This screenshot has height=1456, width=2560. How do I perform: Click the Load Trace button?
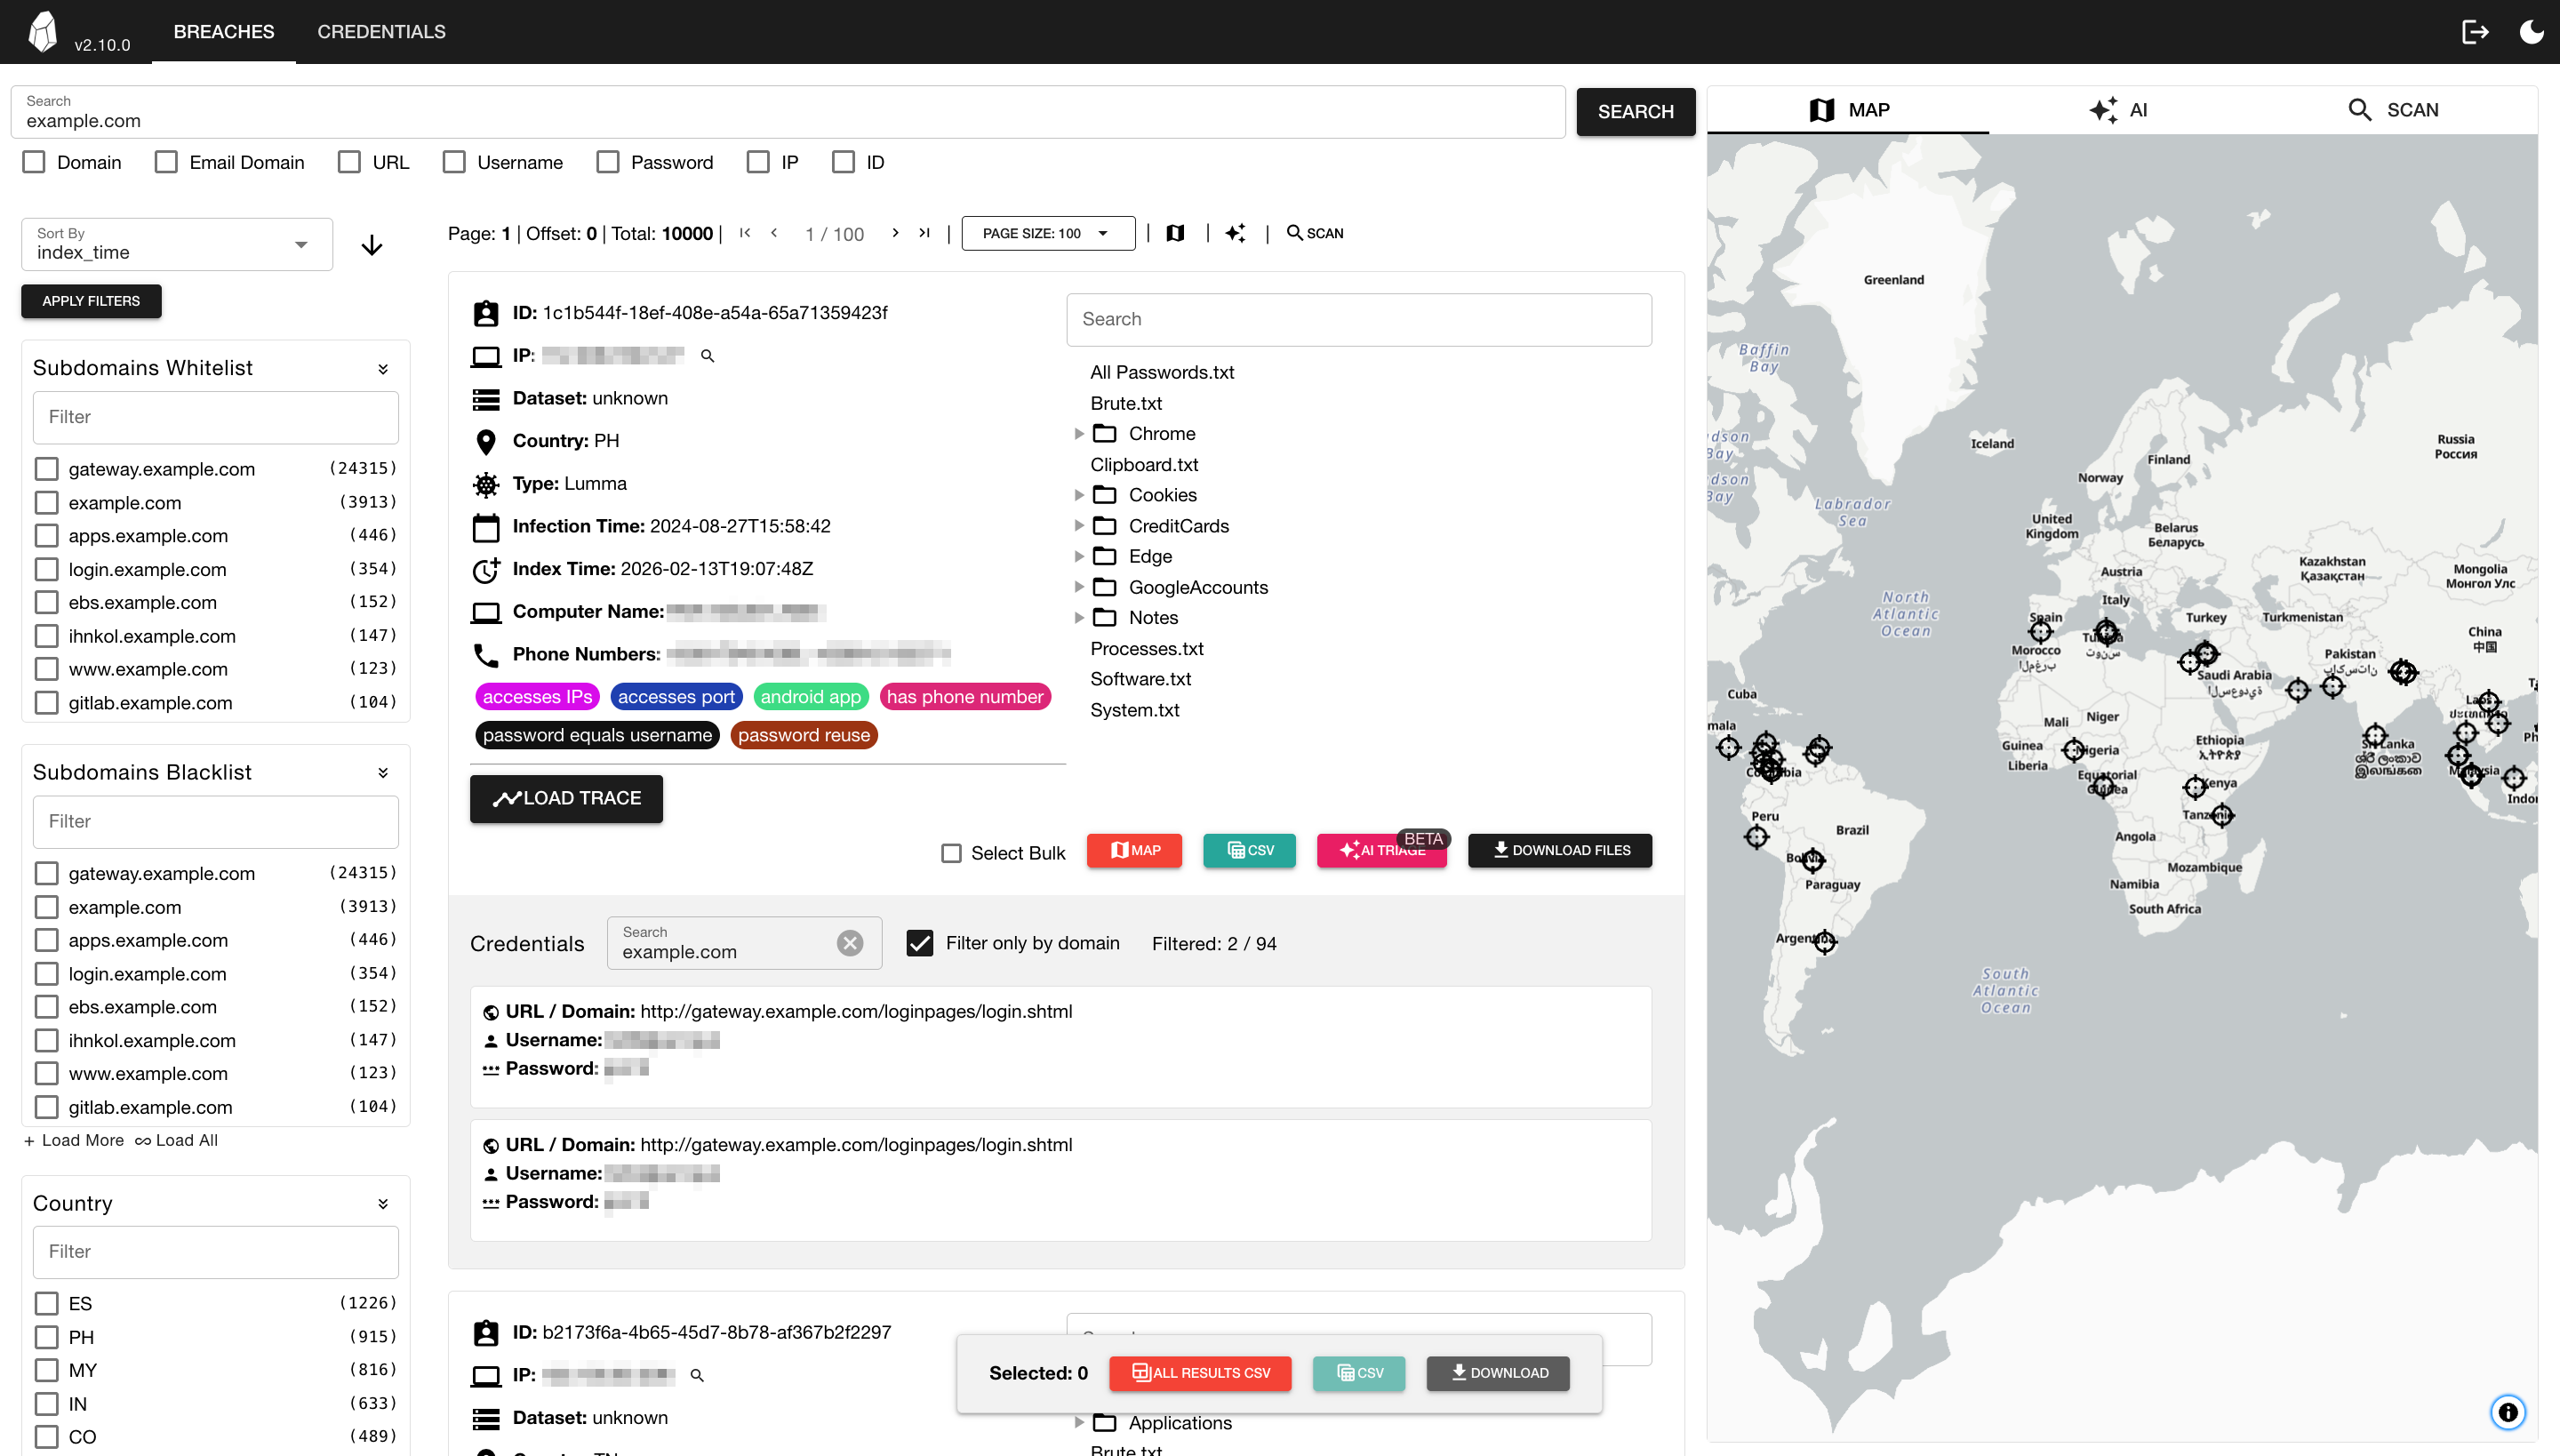[x=566, y=798]
